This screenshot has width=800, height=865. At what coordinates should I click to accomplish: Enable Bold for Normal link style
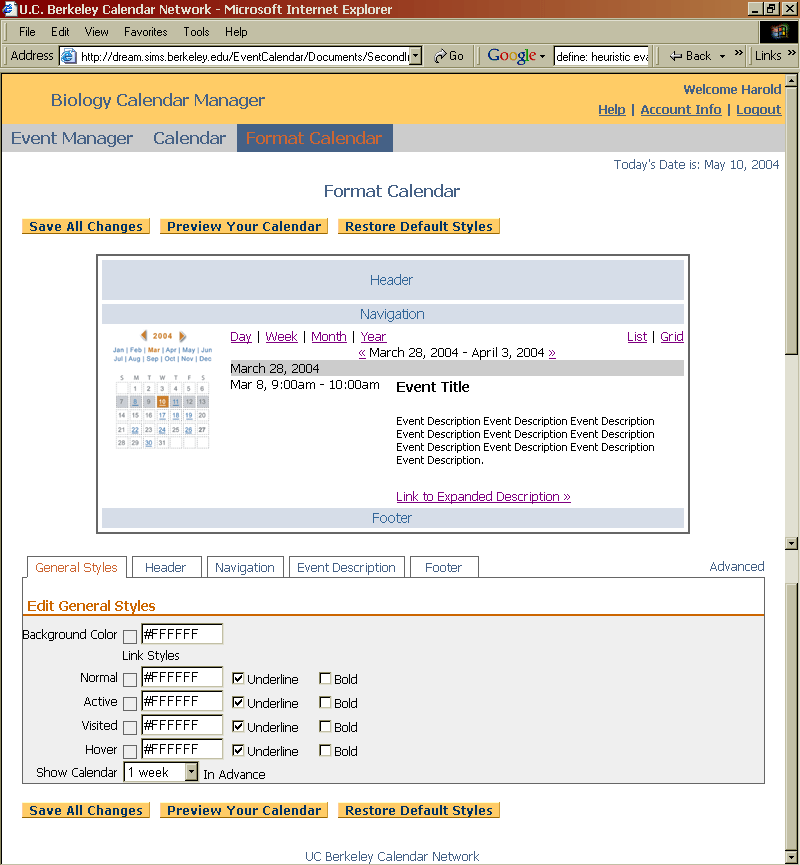click(325, 679)
